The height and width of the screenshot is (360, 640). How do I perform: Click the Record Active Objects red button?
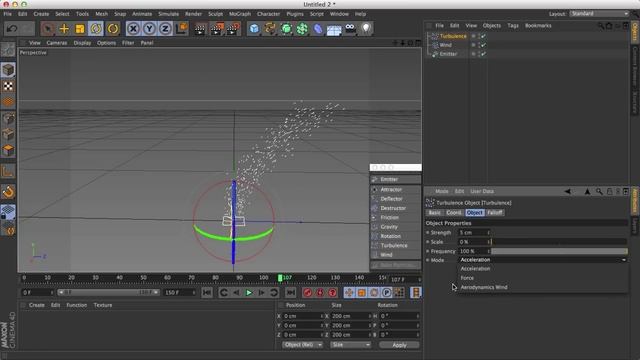click(x=307, y=292)
